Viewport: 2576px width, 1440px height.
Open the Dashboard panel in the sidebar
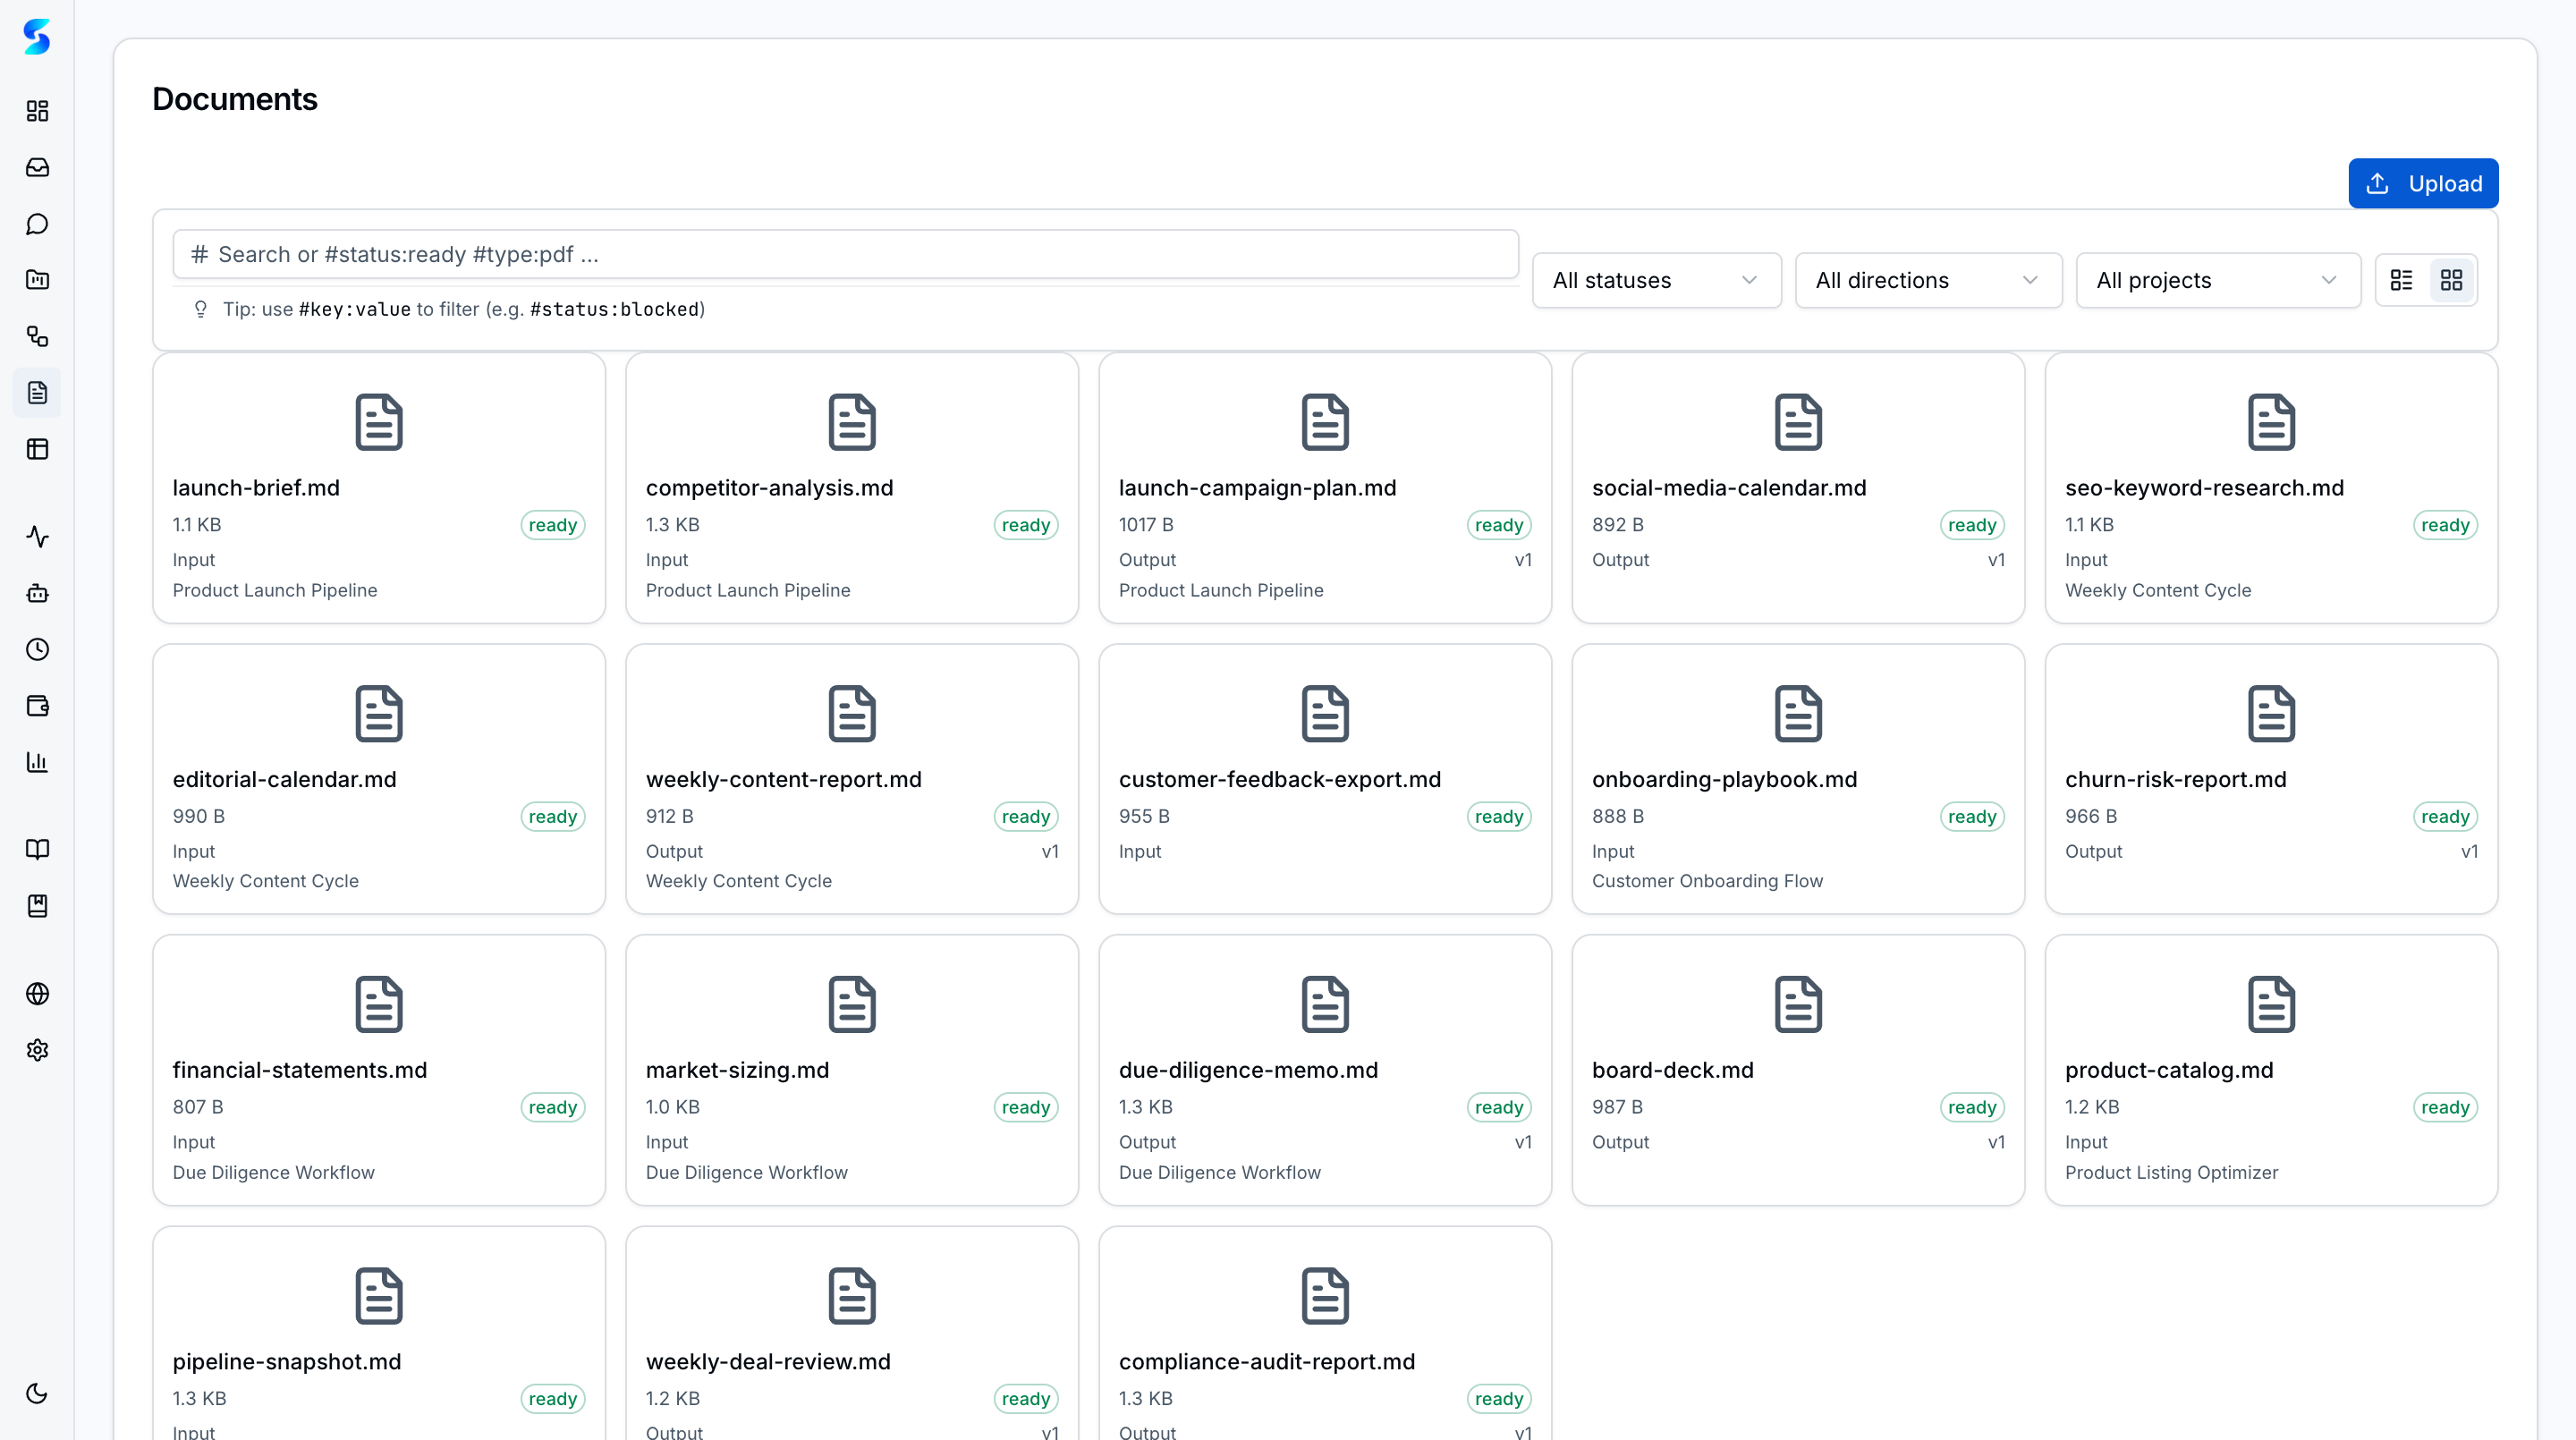[37, 111]
